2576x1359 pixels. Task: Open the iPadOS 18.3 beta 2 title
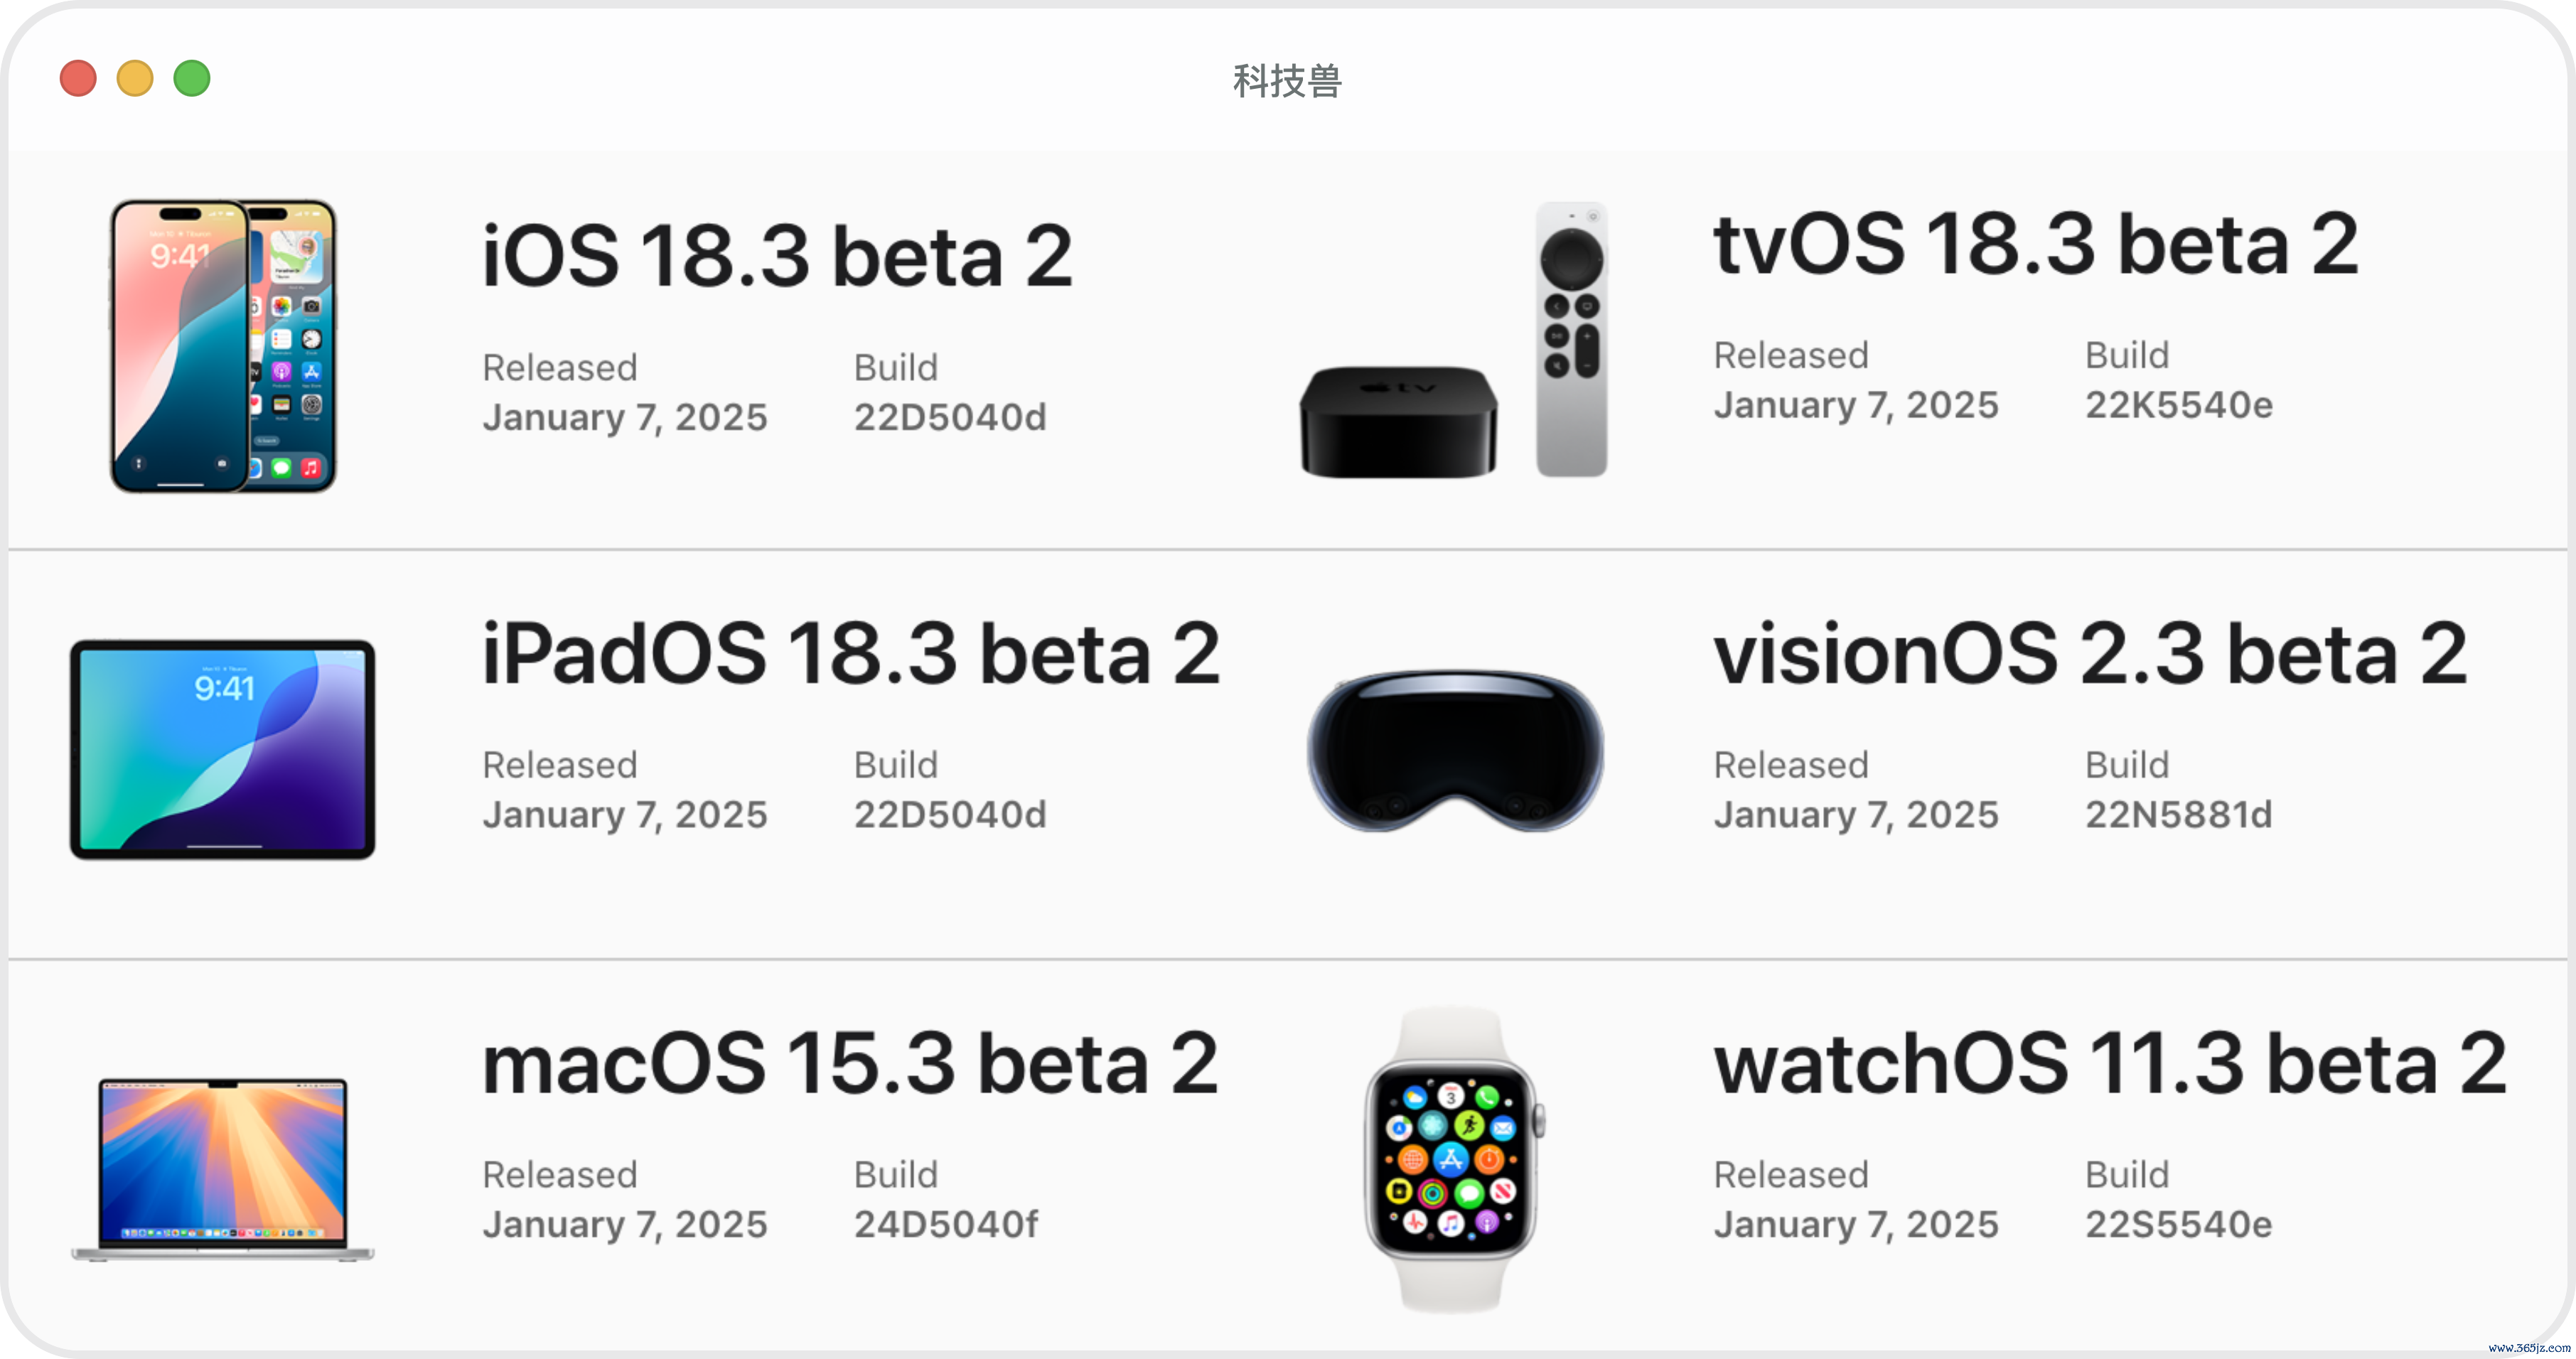tap(851, 654)
